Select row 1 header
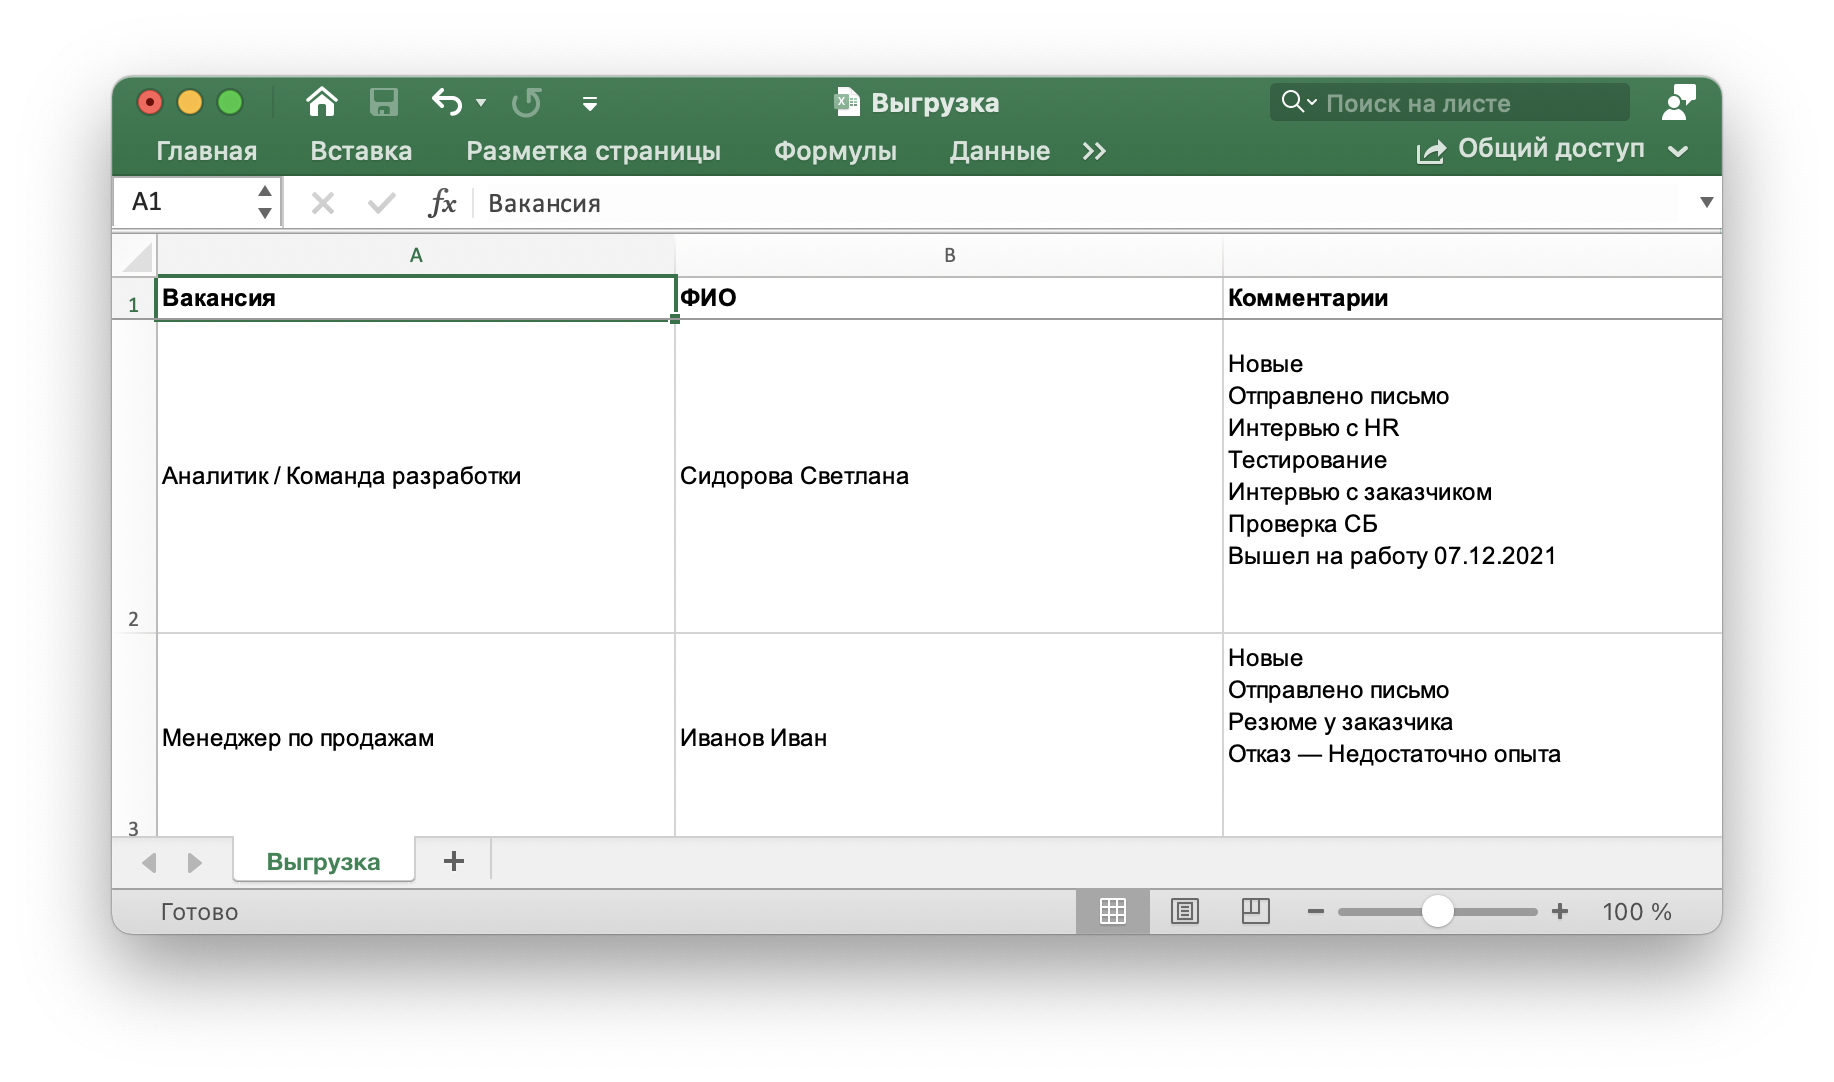Viewport: 1834px width, 1082px height. click(134, 299)
